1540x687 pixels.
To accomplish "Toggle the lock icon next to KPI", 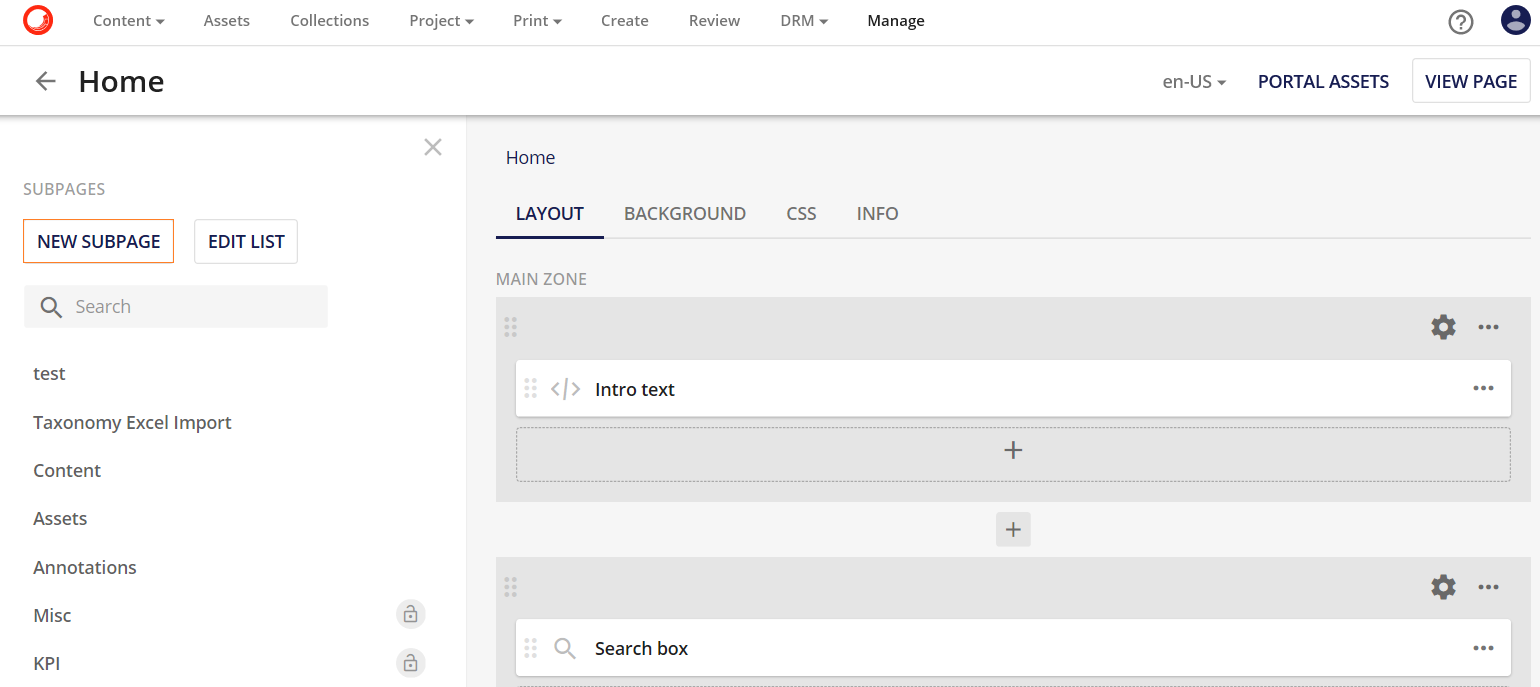I will (410, 662).
